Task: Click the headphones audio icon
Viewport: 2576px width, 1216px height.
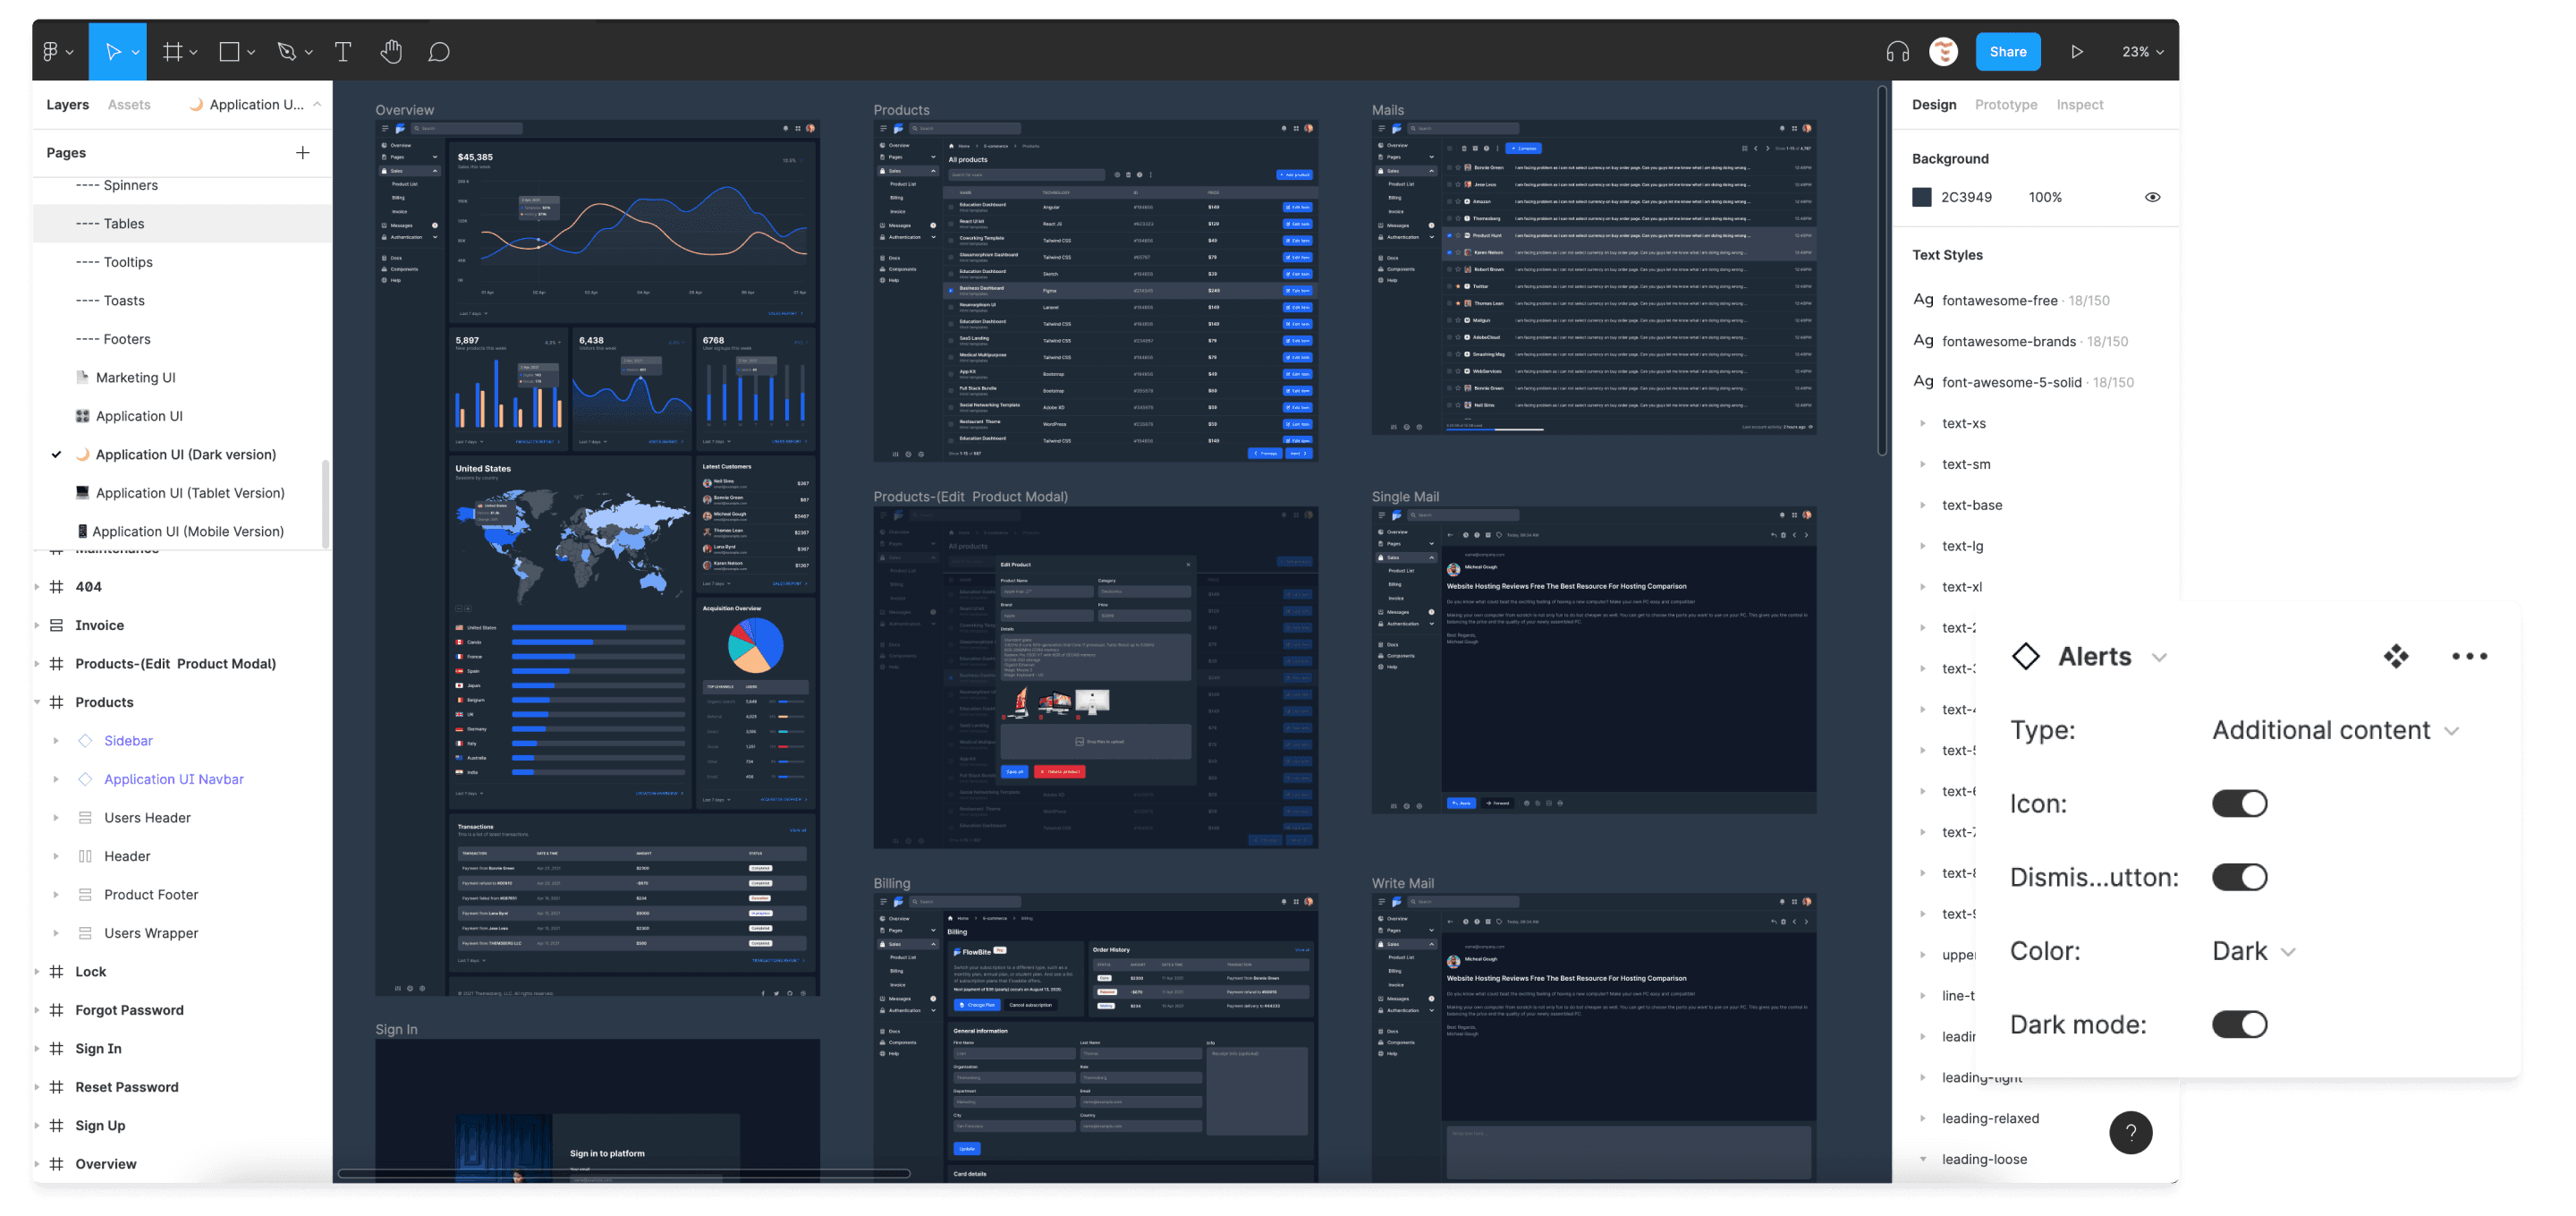Action: pos(1897,52)
